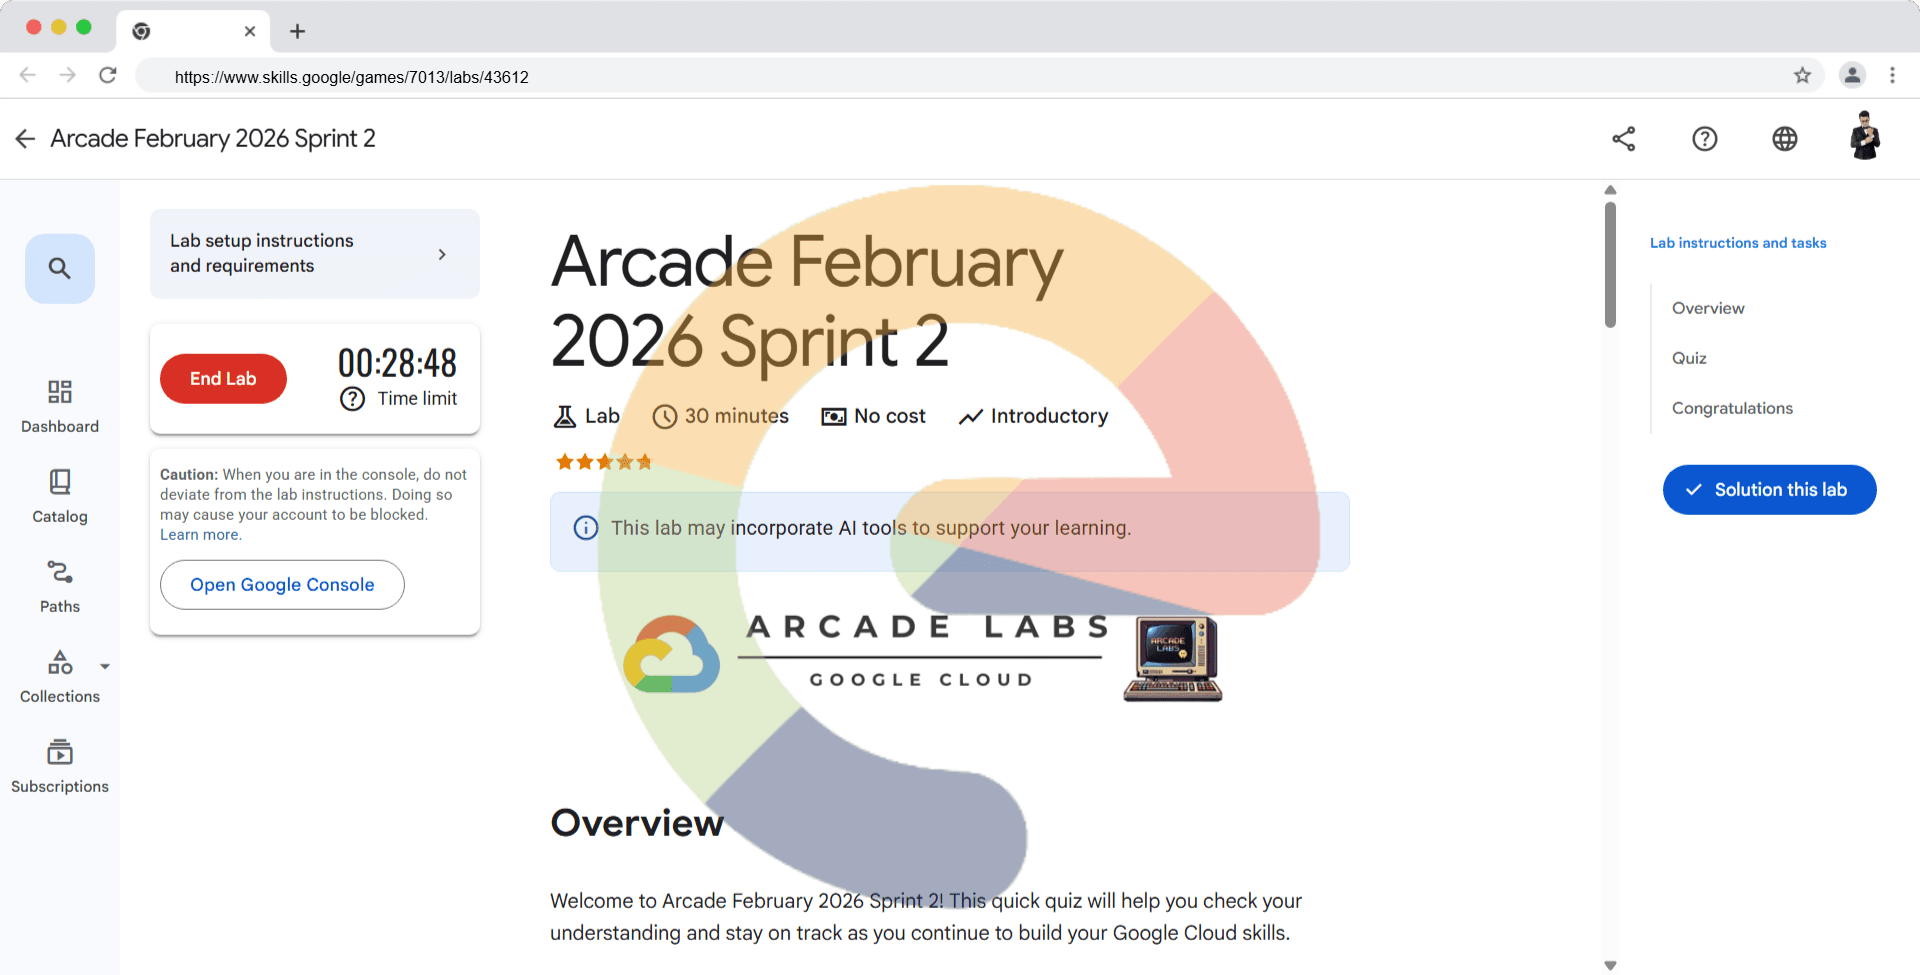Click the browser back arrow

point(28,76)
